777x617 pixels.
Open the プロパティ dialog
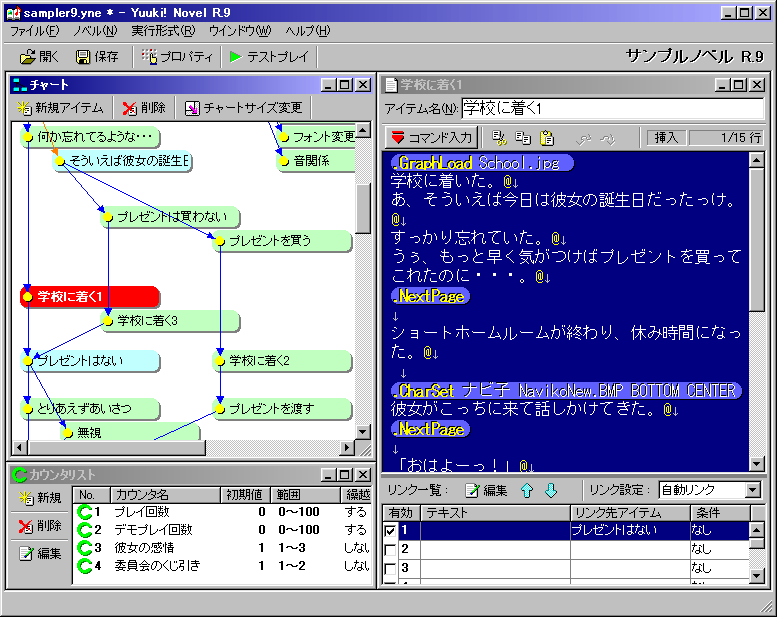177,57
